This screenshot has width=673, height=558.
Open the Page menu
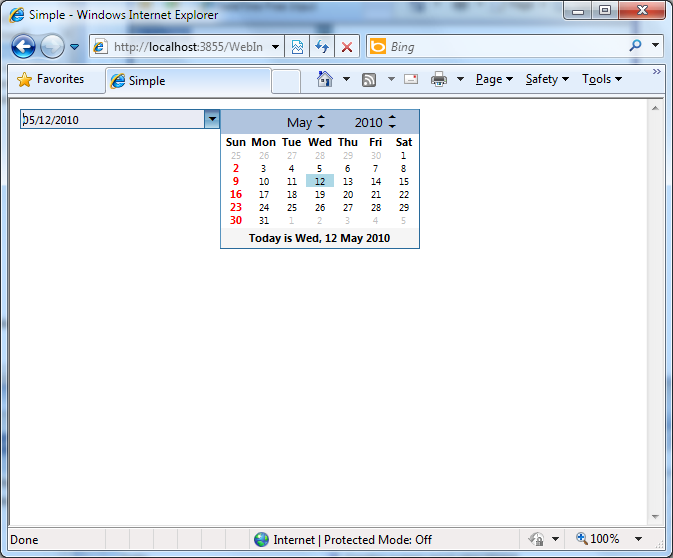point(493,79)
